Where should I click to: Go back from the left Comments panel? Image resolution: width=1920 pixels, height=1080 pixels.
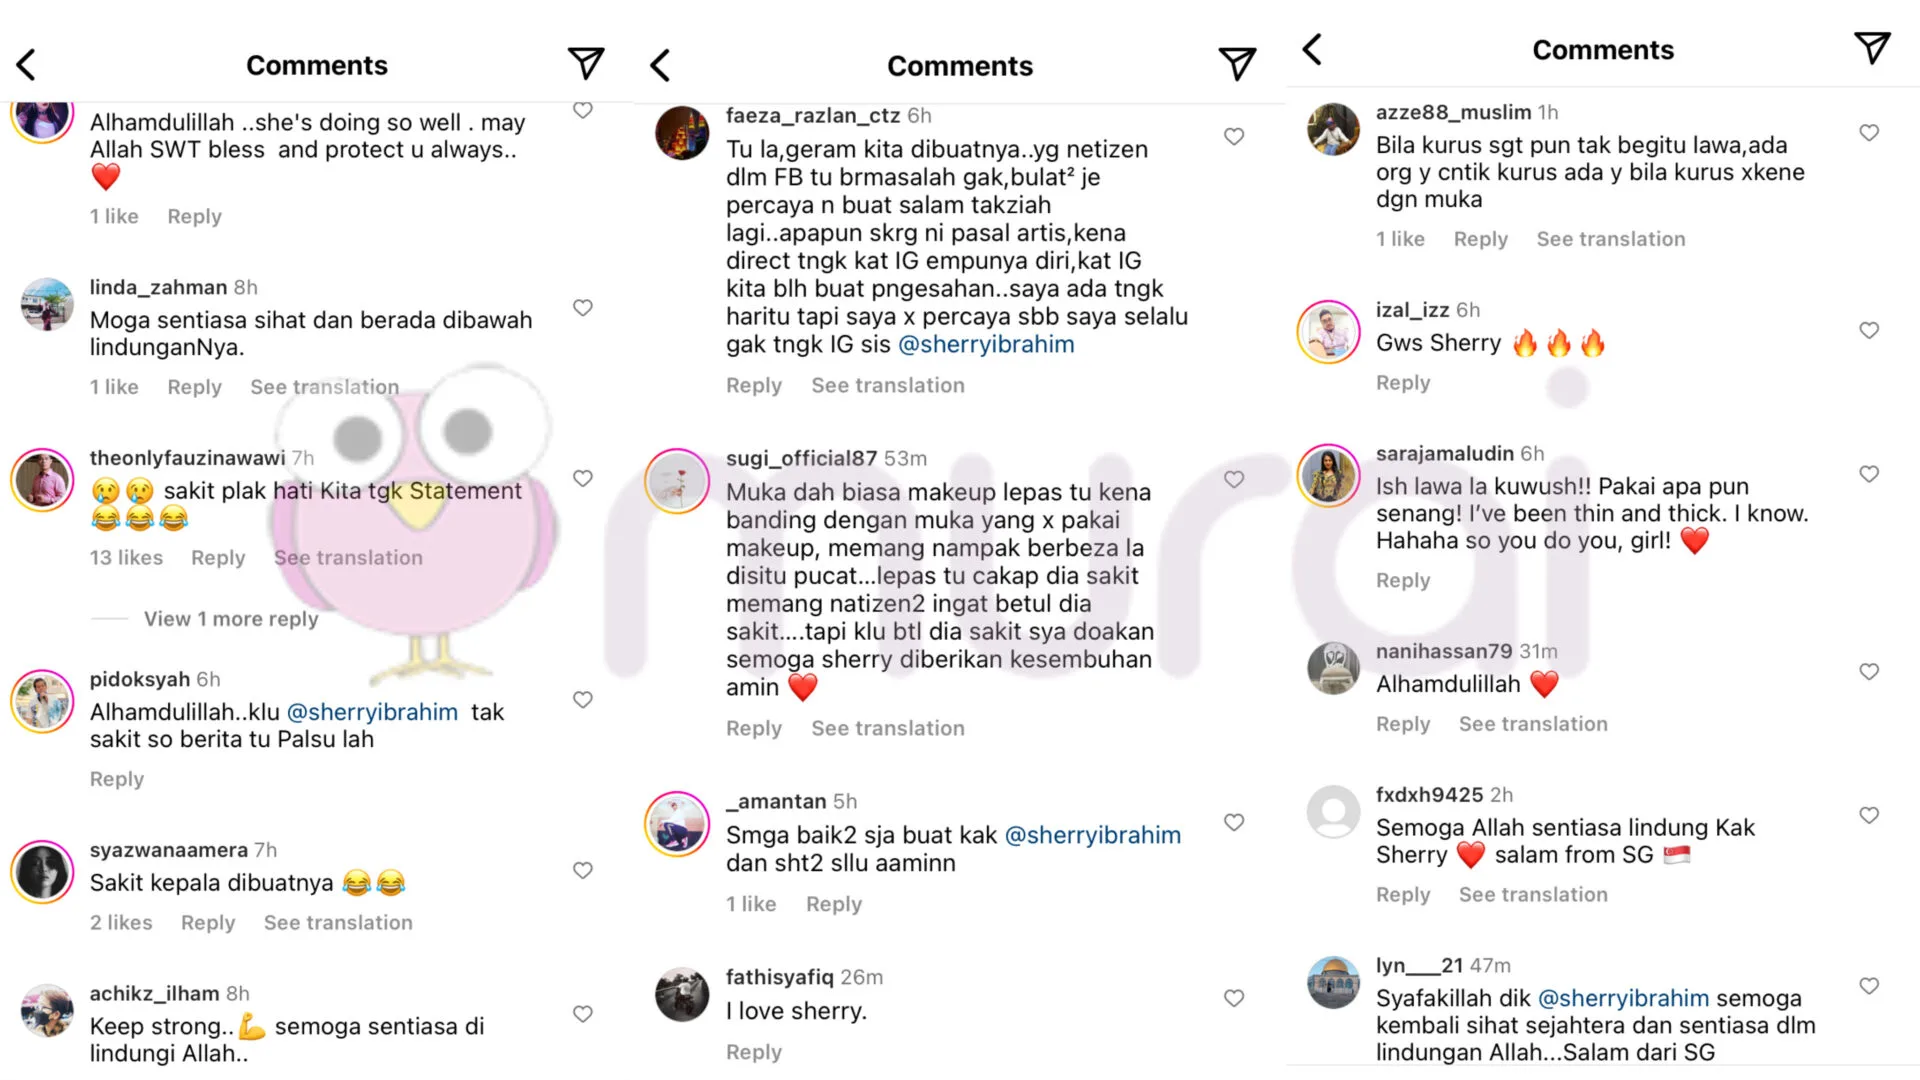click(x=27, y=65)
